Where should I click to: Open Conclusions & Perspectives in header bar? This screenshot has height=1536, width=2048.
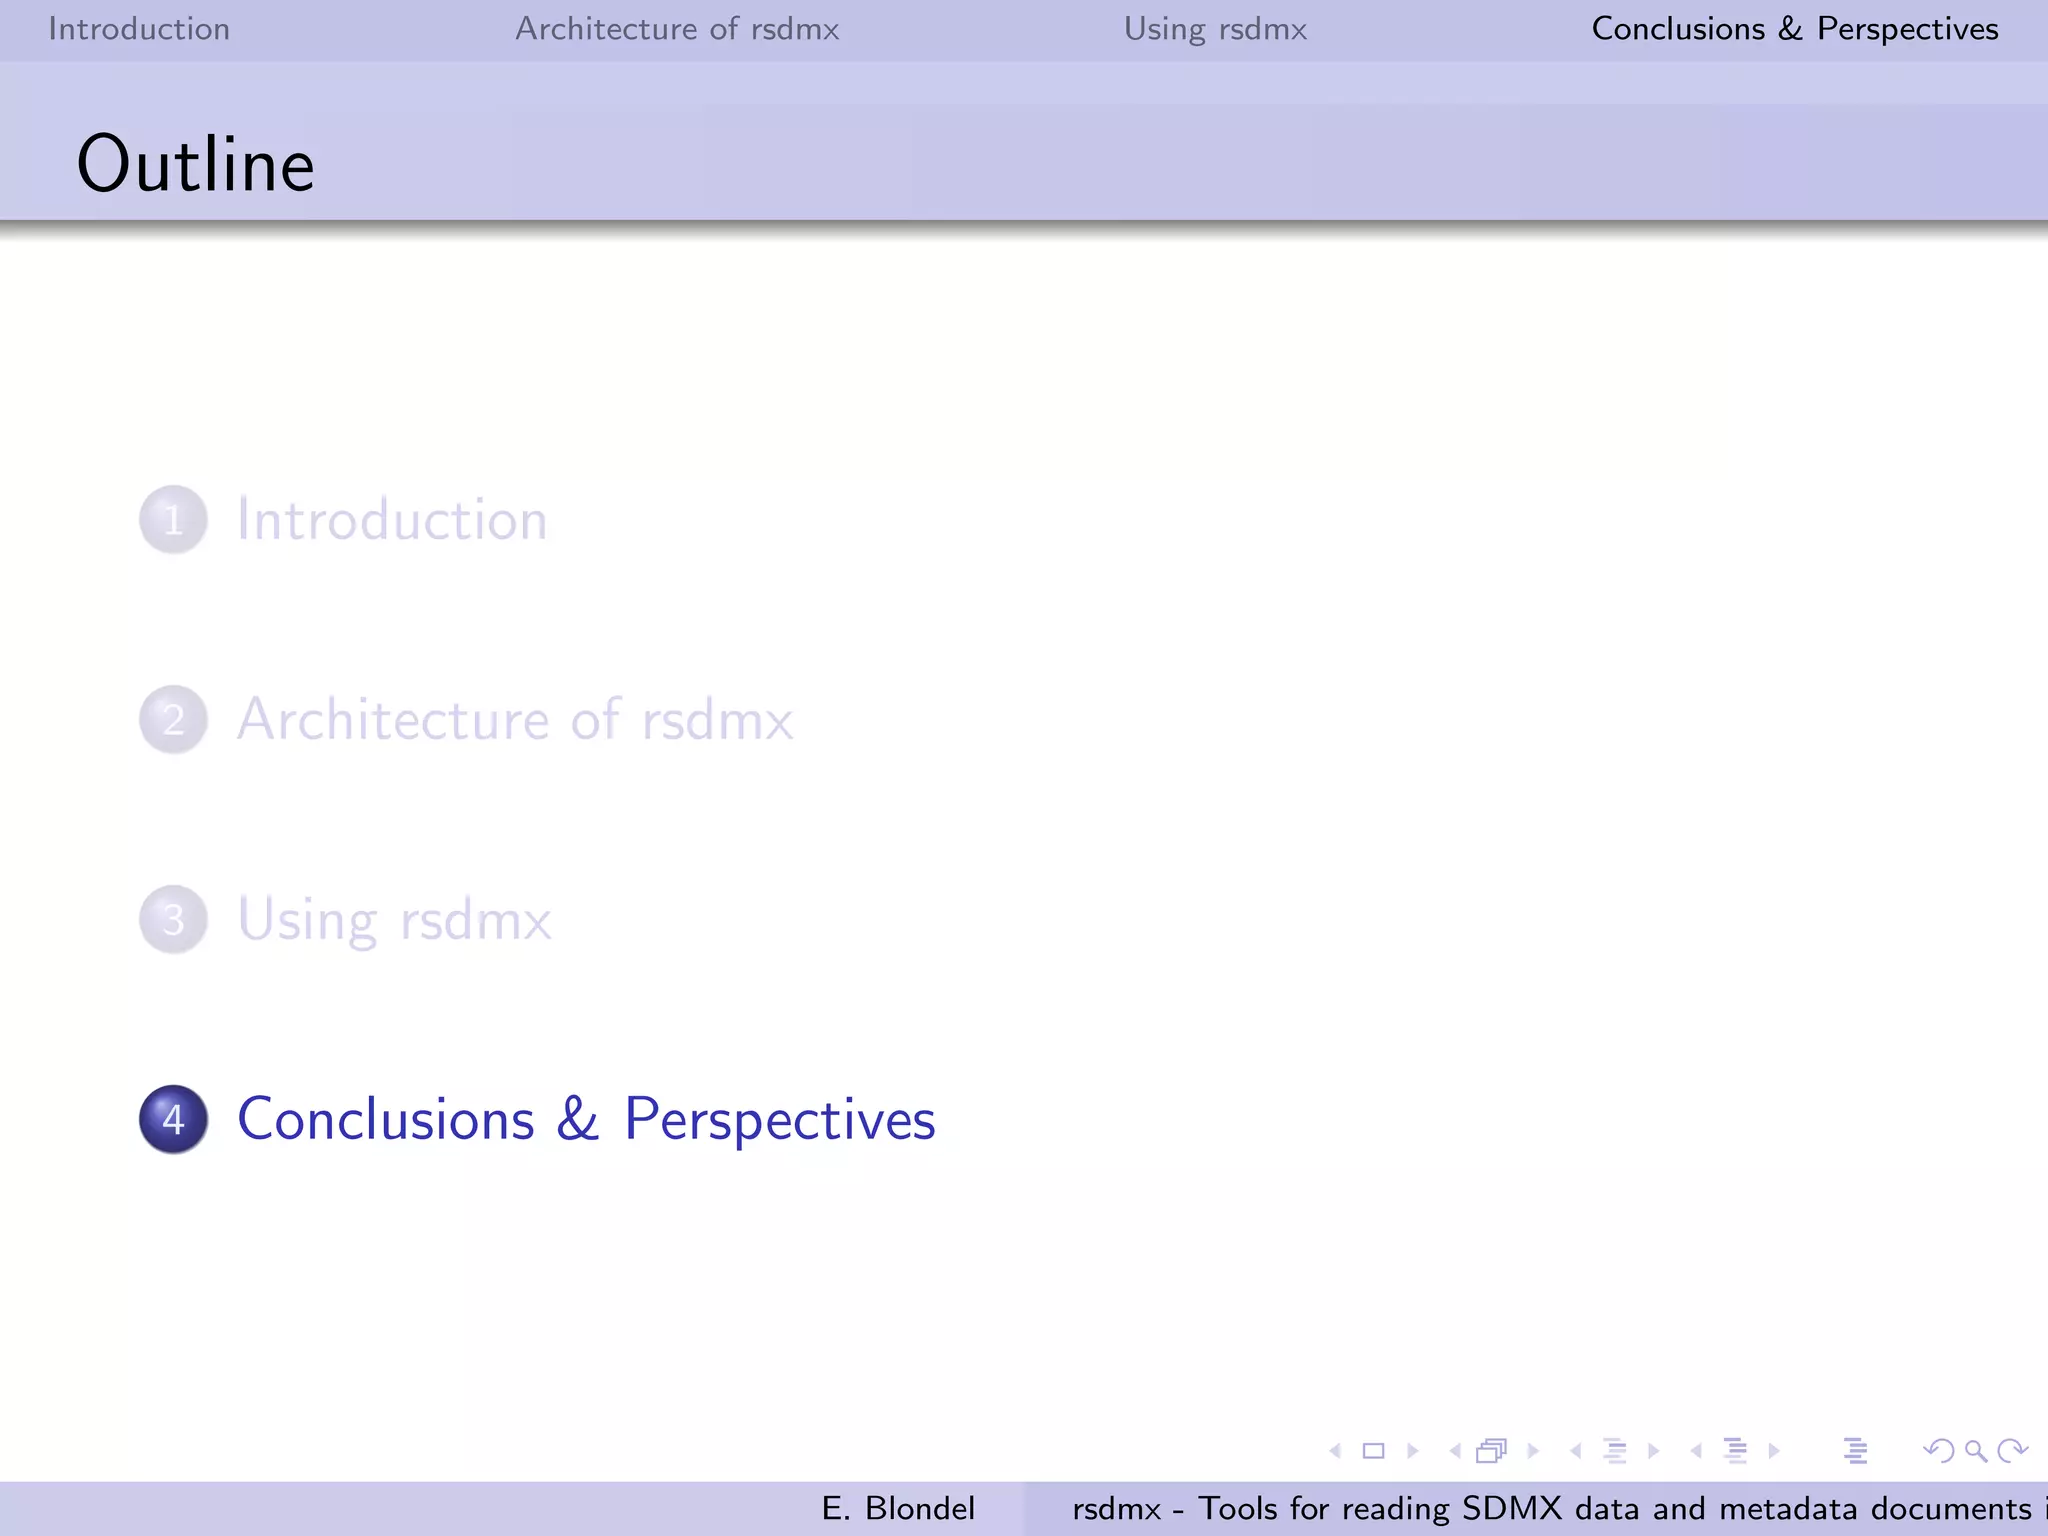[x=1795, y=29]
